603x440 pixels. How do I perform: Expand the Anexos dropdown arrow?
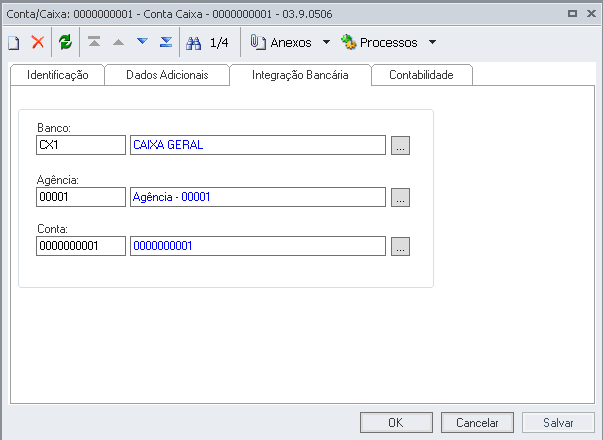[x=326, y=42]
